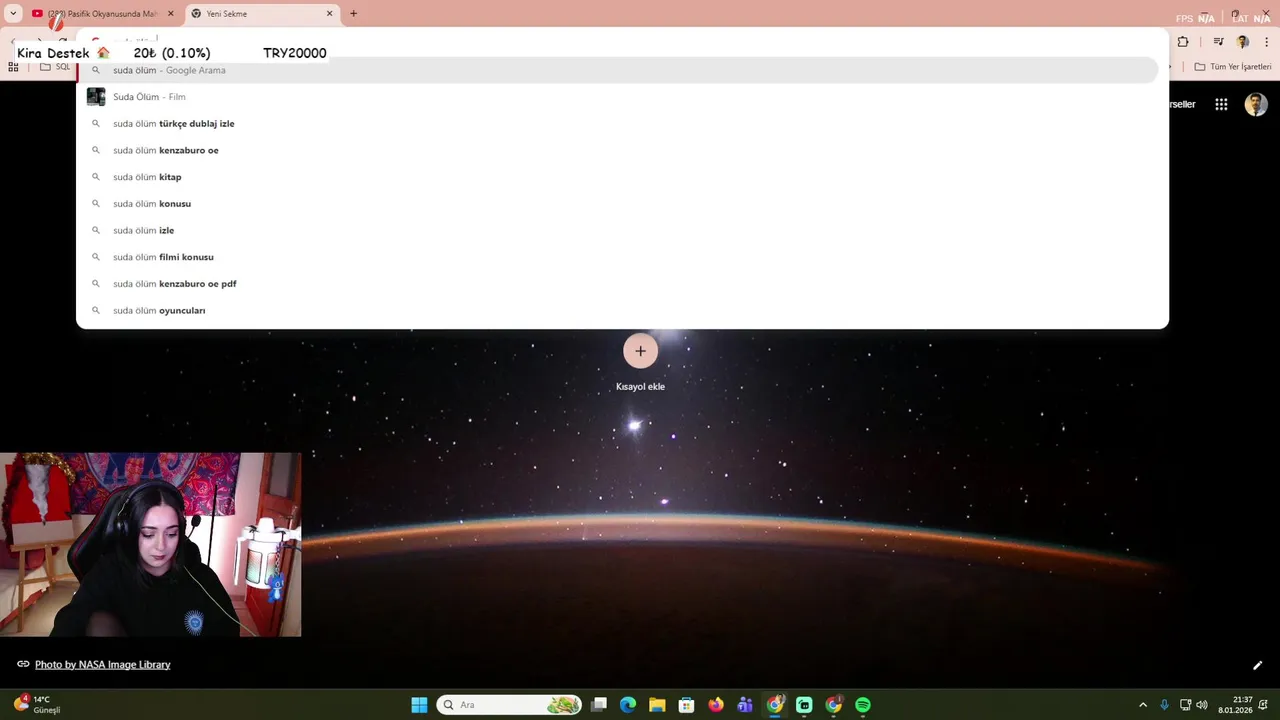The image size is (1280, 720).
Task: Open Microsoft Teams from taskbar
Action: point(745,705)
